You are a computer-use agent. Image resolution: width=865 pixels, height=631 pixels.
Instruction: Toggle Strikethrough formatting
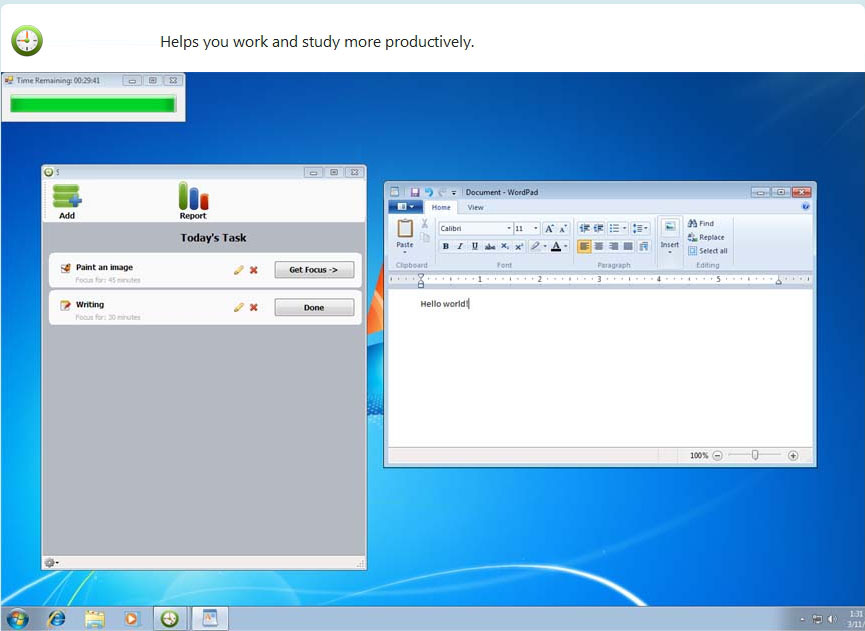tap(490, 247)
